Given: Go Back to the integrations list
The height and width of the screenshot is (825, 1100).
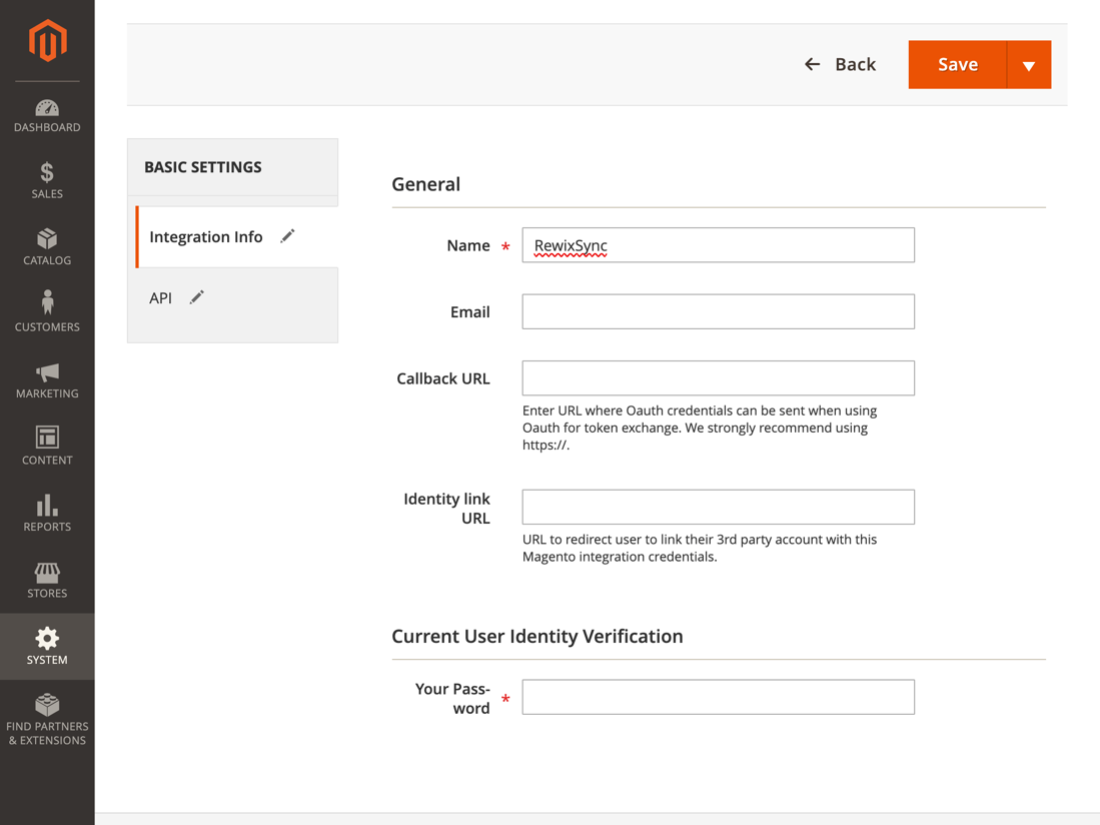Looking at the screenshot, I should point(840,65).
